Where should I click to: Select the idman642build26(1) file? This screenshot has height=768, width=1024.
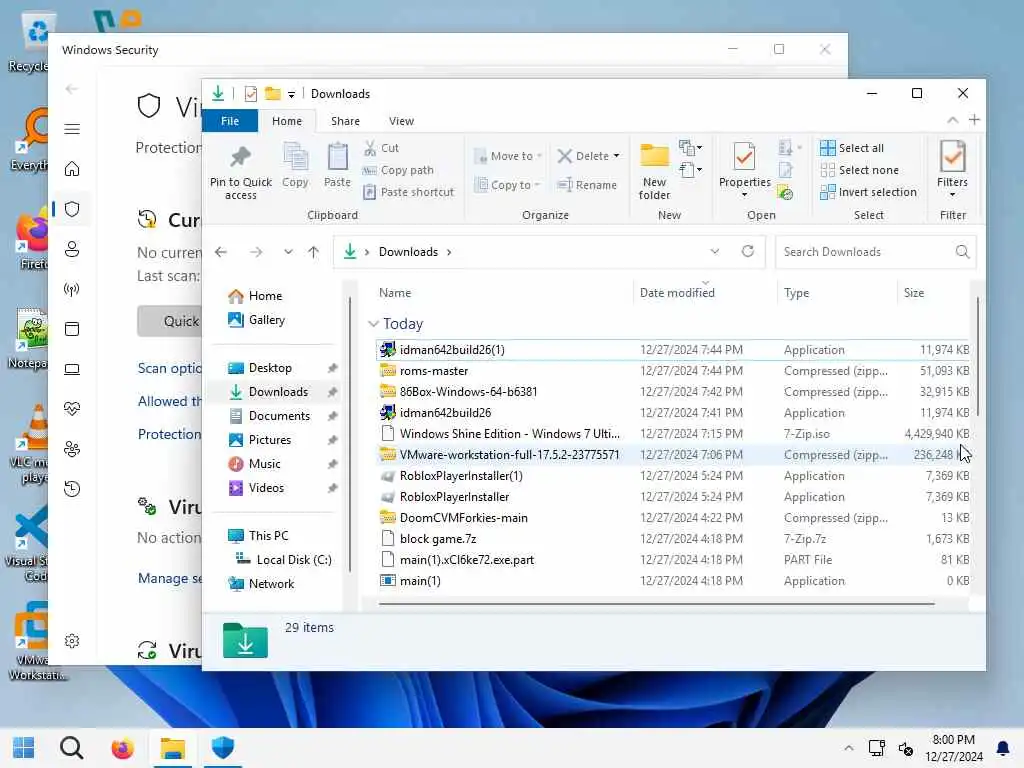coord(673,350)
